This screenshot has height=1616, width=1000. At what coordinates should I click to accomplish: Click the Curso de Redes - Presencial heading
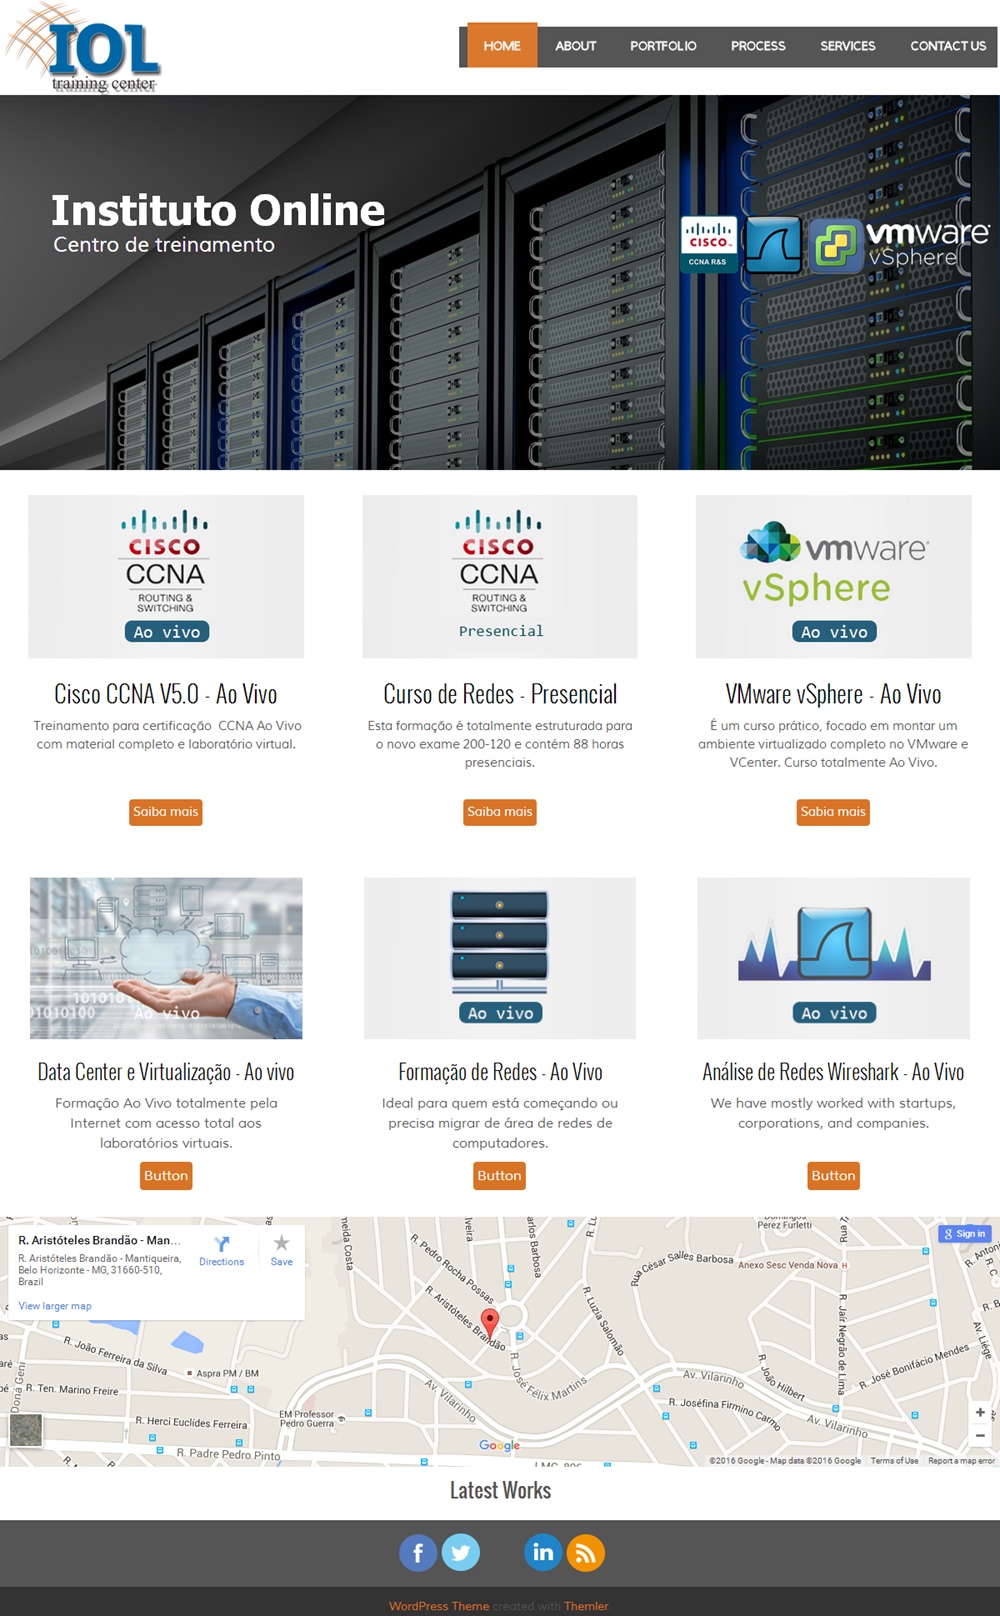coord(500,694)
